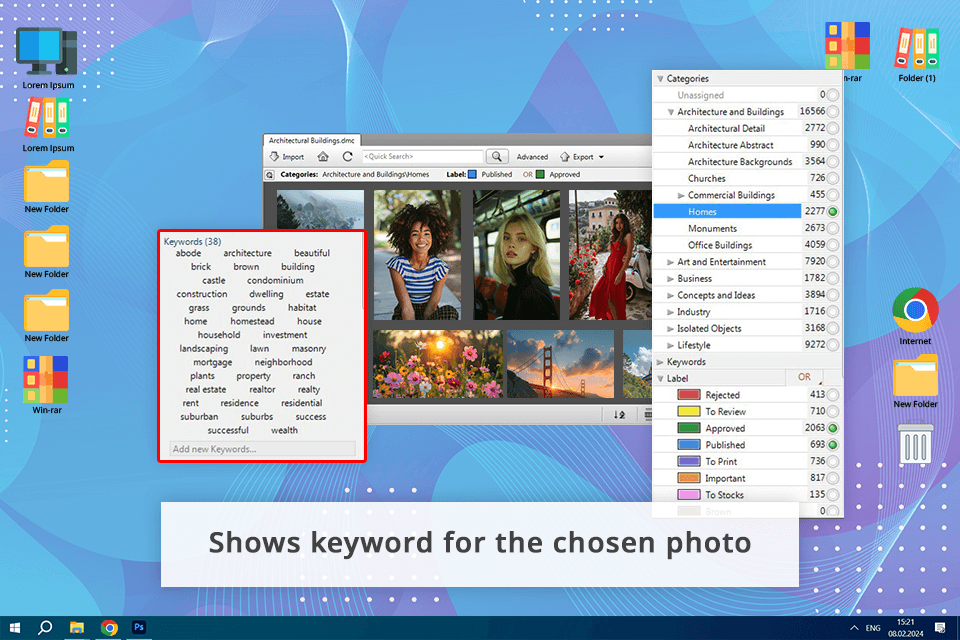Image resolution: width=960 pixels, height=640 pixels.
Task: Expand Commercial Buildings subcategory
Action: coord(681,195)
